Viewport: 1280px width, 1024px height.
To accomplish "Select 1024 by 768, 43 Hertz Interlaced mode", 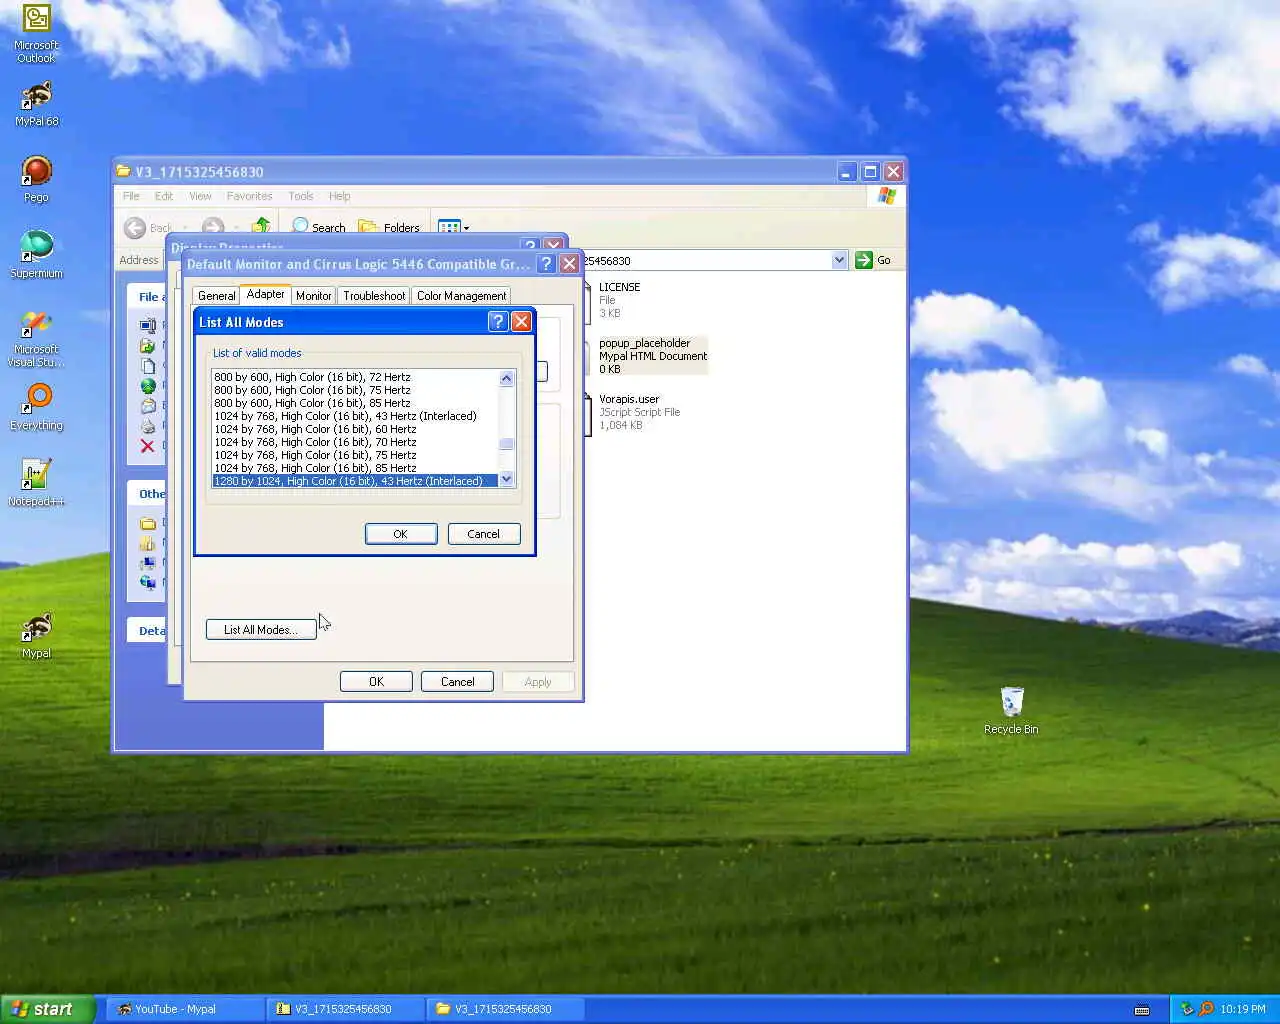I will [355, 416].
